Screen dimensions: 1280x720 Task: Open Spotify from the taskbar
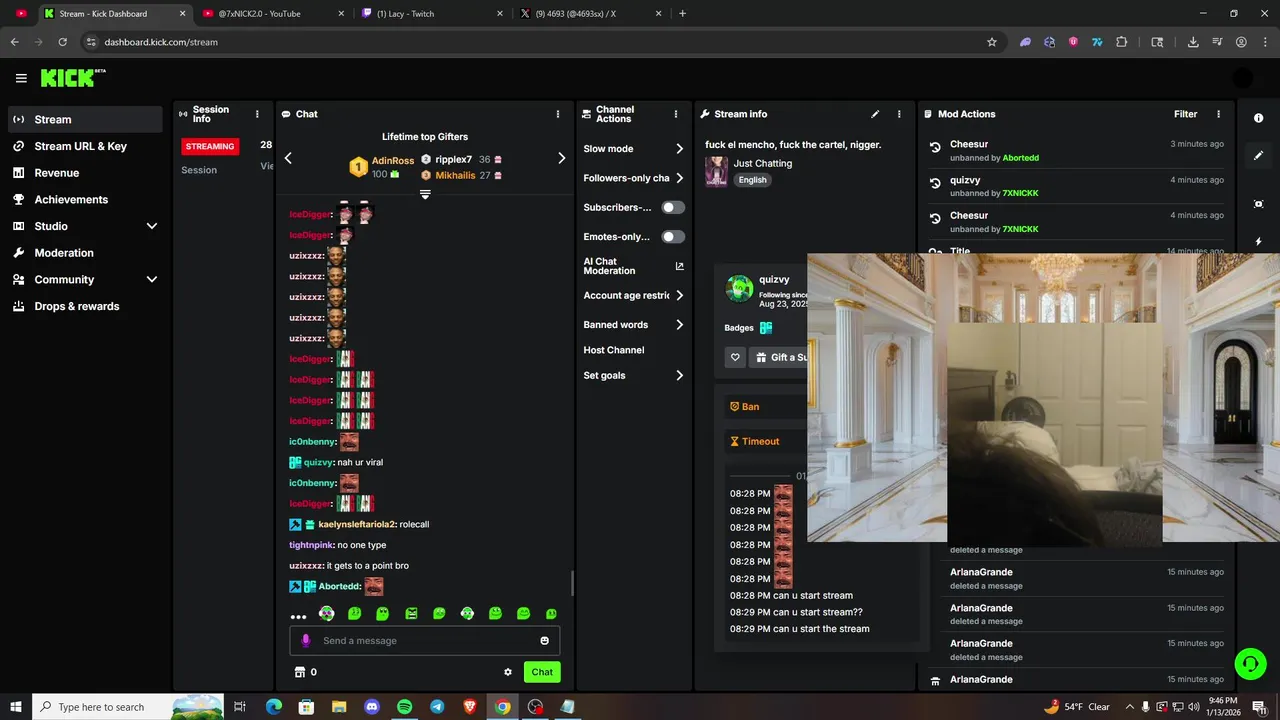(405, 707)
